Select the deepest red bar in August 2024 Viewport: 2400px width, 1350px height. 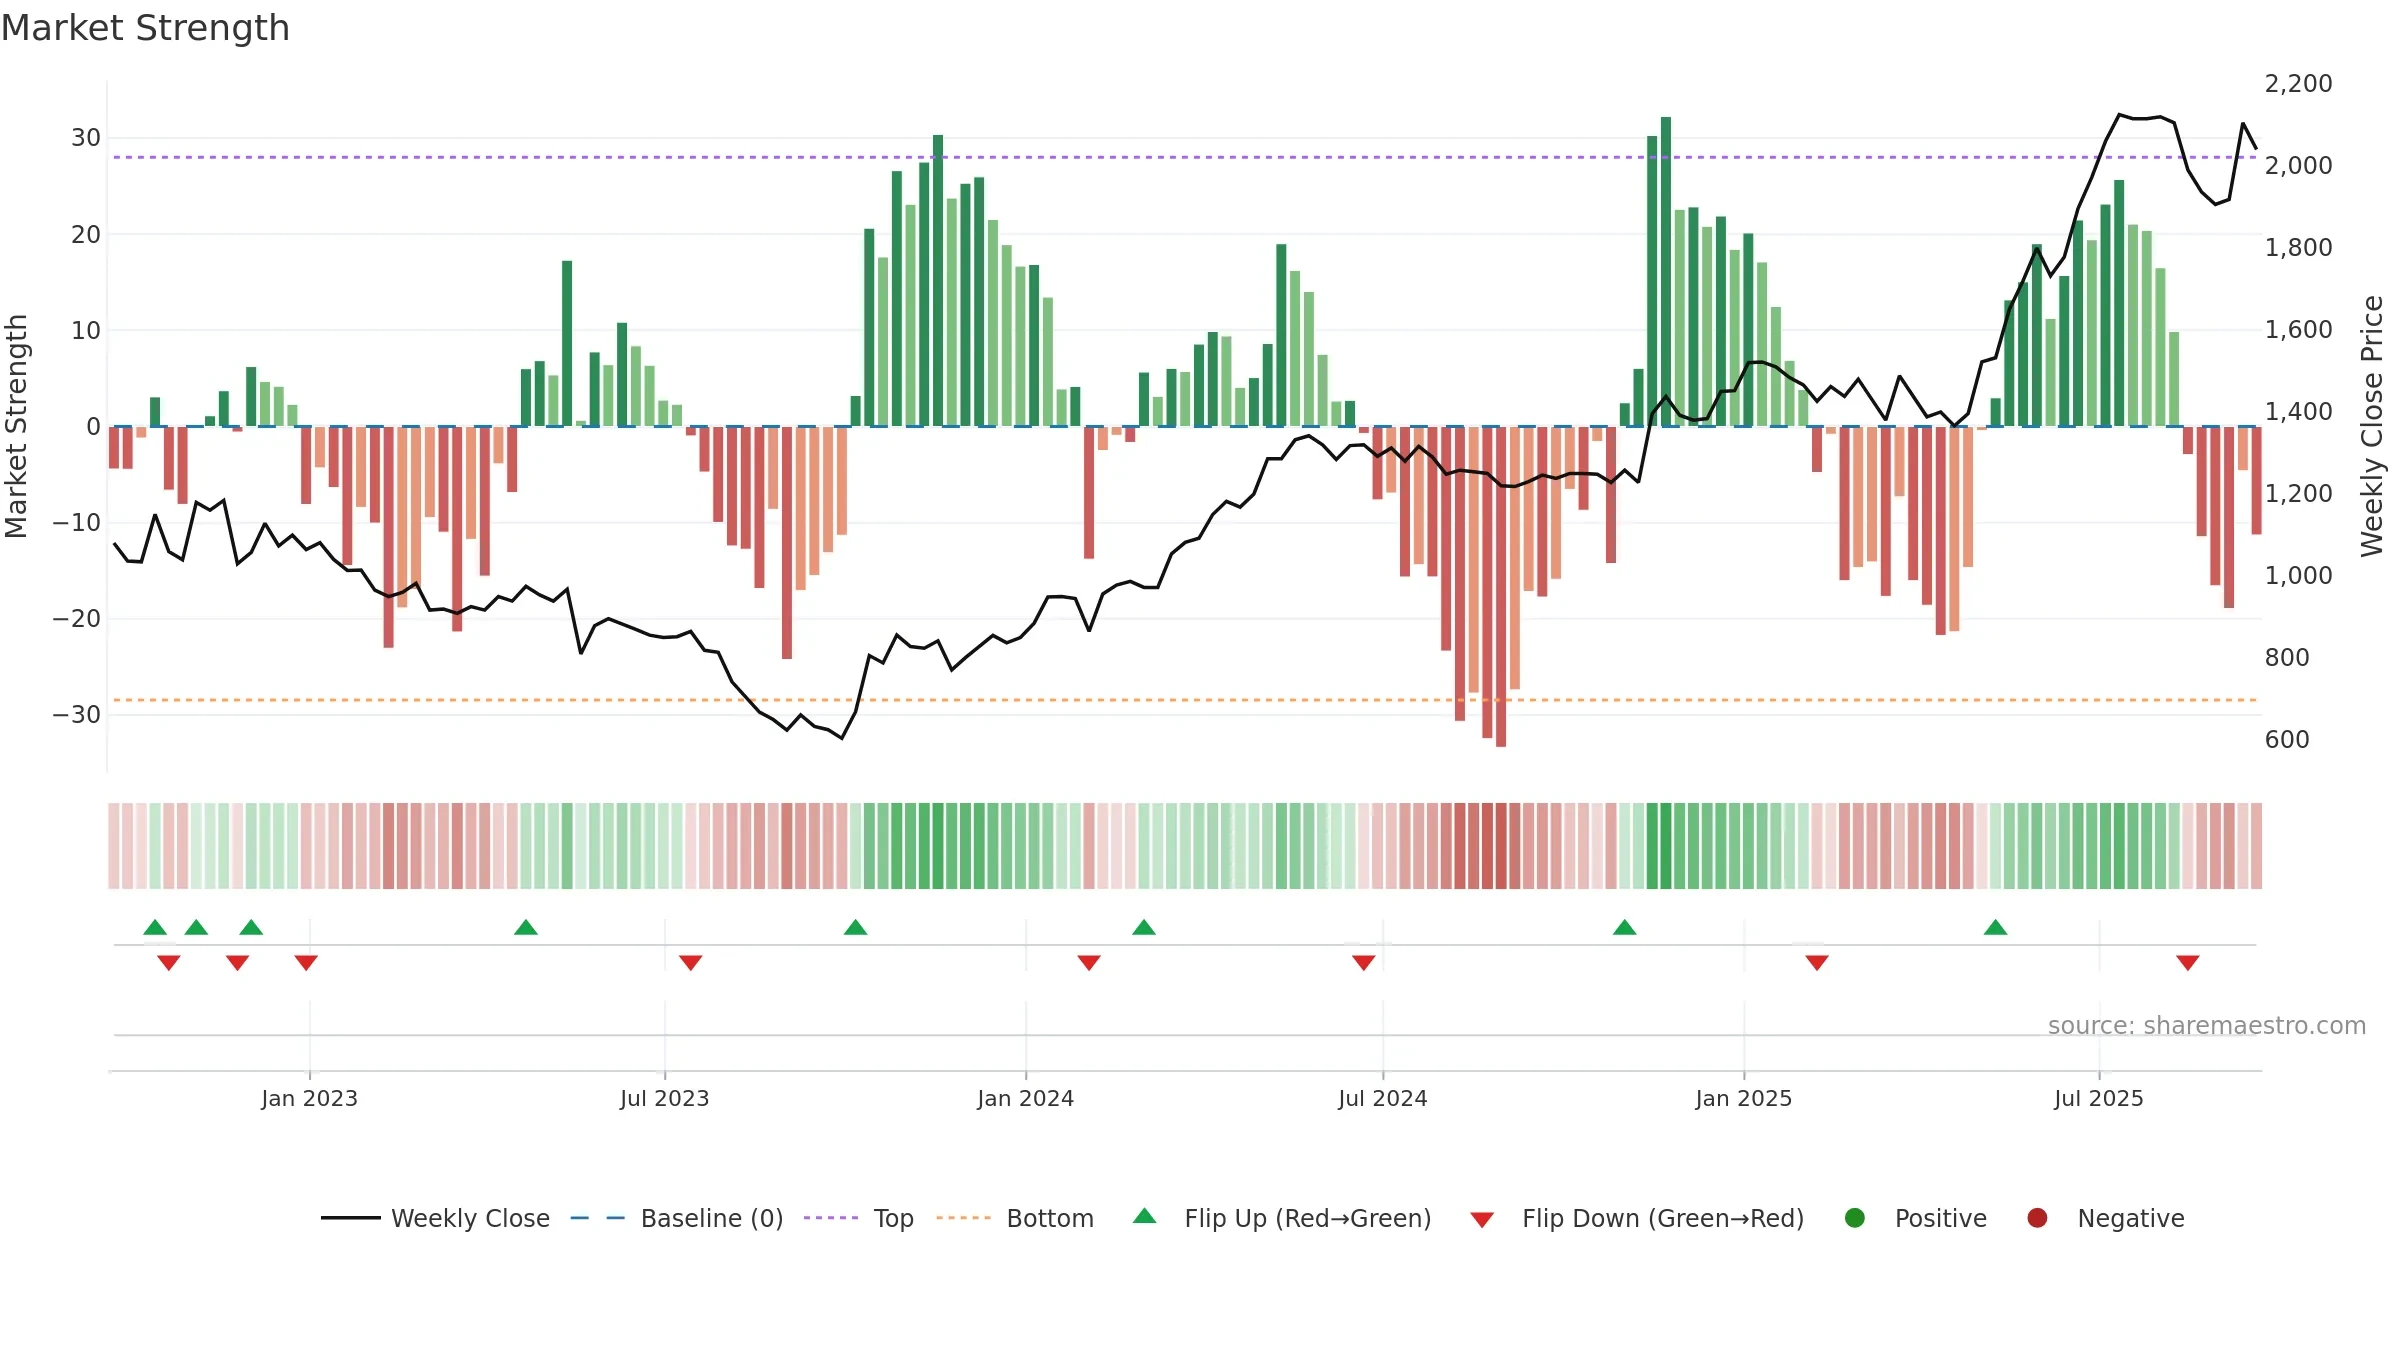[x=1501, y=587]
